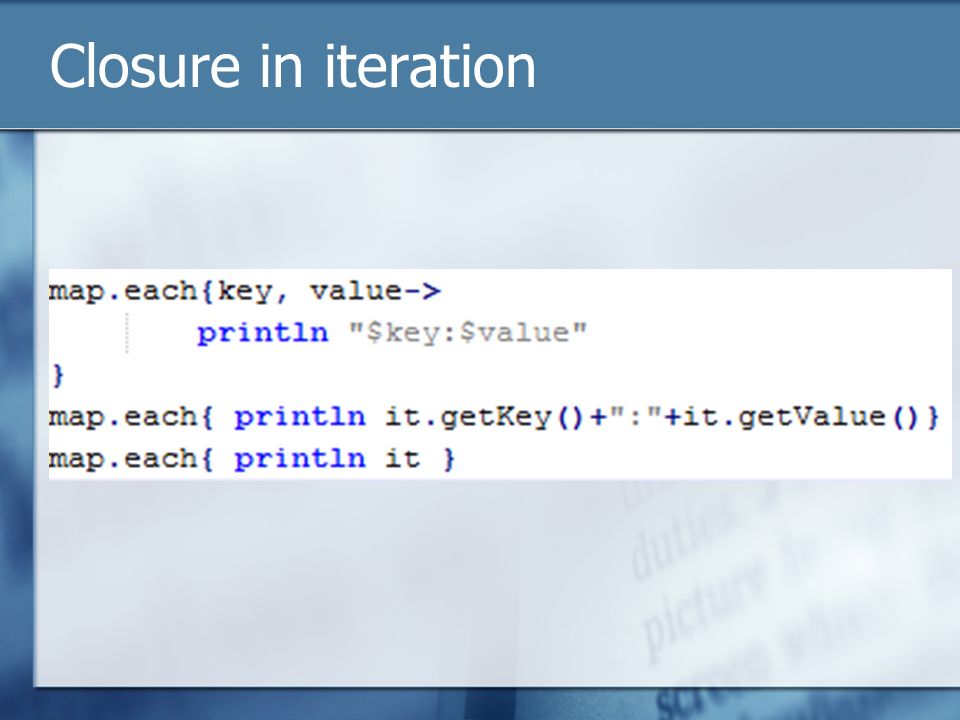
Task: Click the closing brace on its own line
Action: [x=58, y=375]
